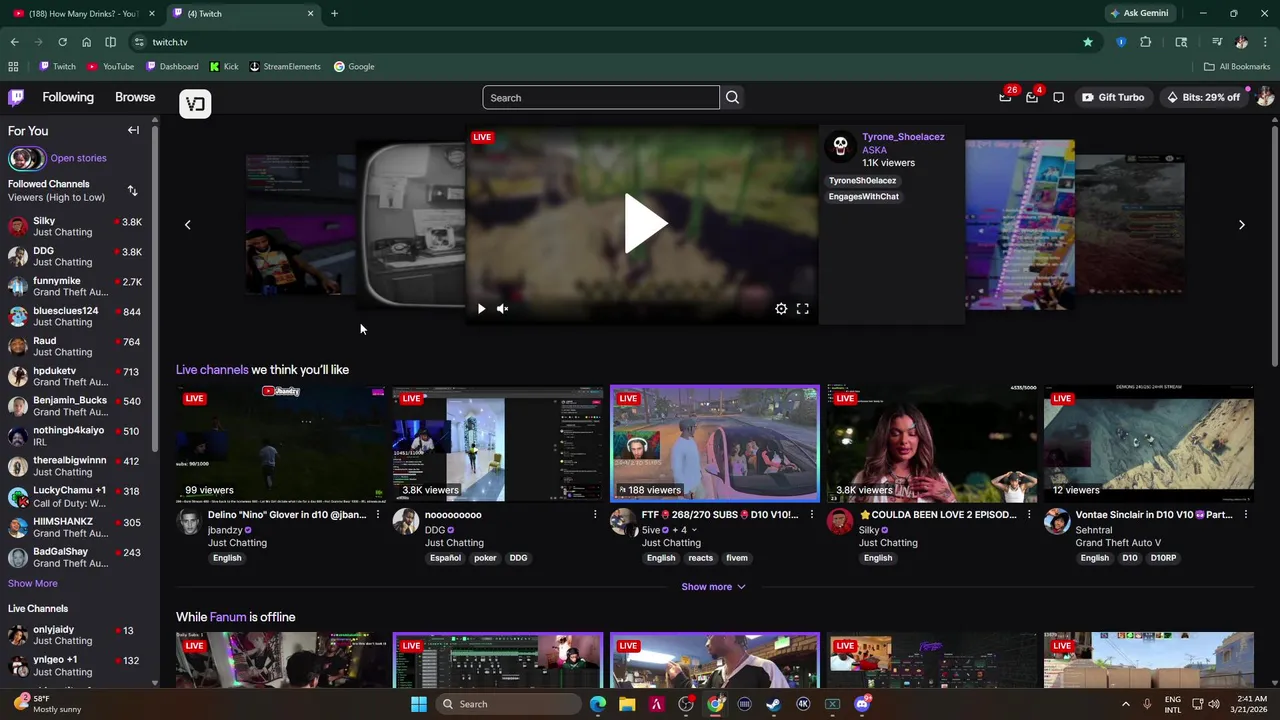
Task: Bookmark this page with star icon
Action: (1088, 42)
